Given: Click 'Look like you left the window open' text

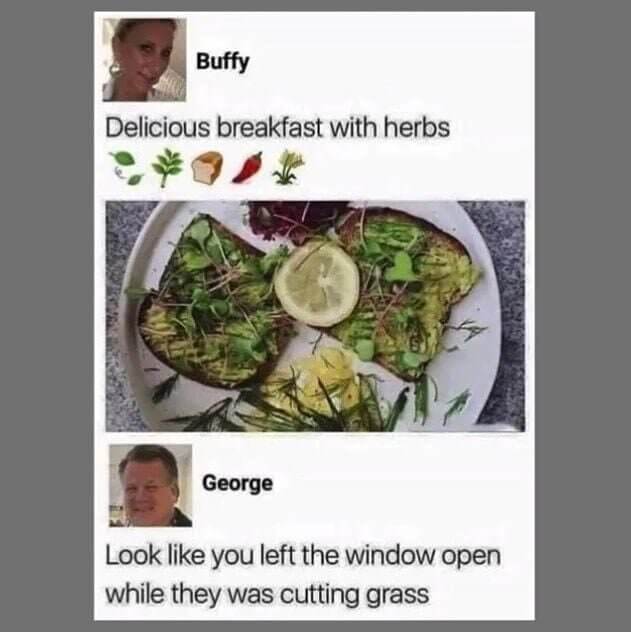Looking at the screenshot, I should point(303,556).
